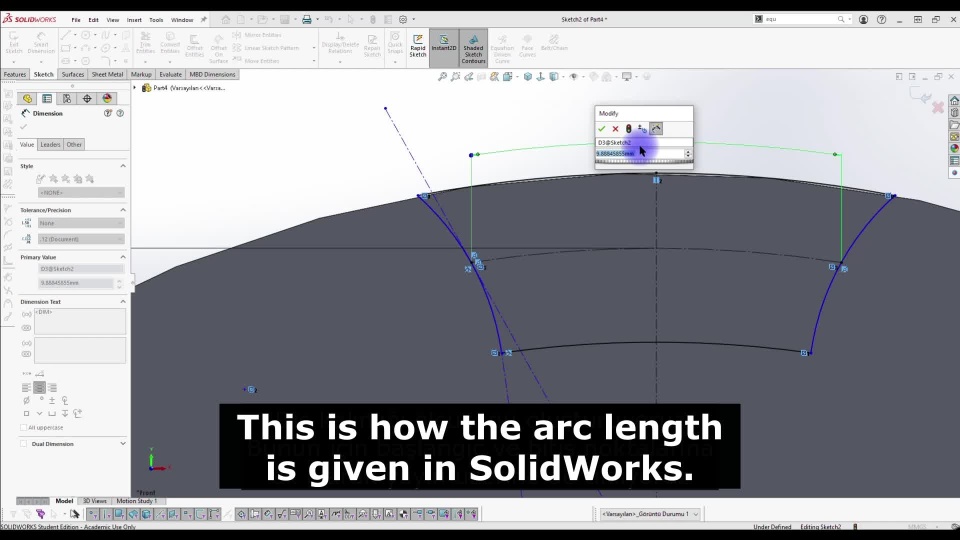Image resolution: width=960 pixels, height=540 pixels.
Task: Select right justify for dimension text
Action: [52, 388]
